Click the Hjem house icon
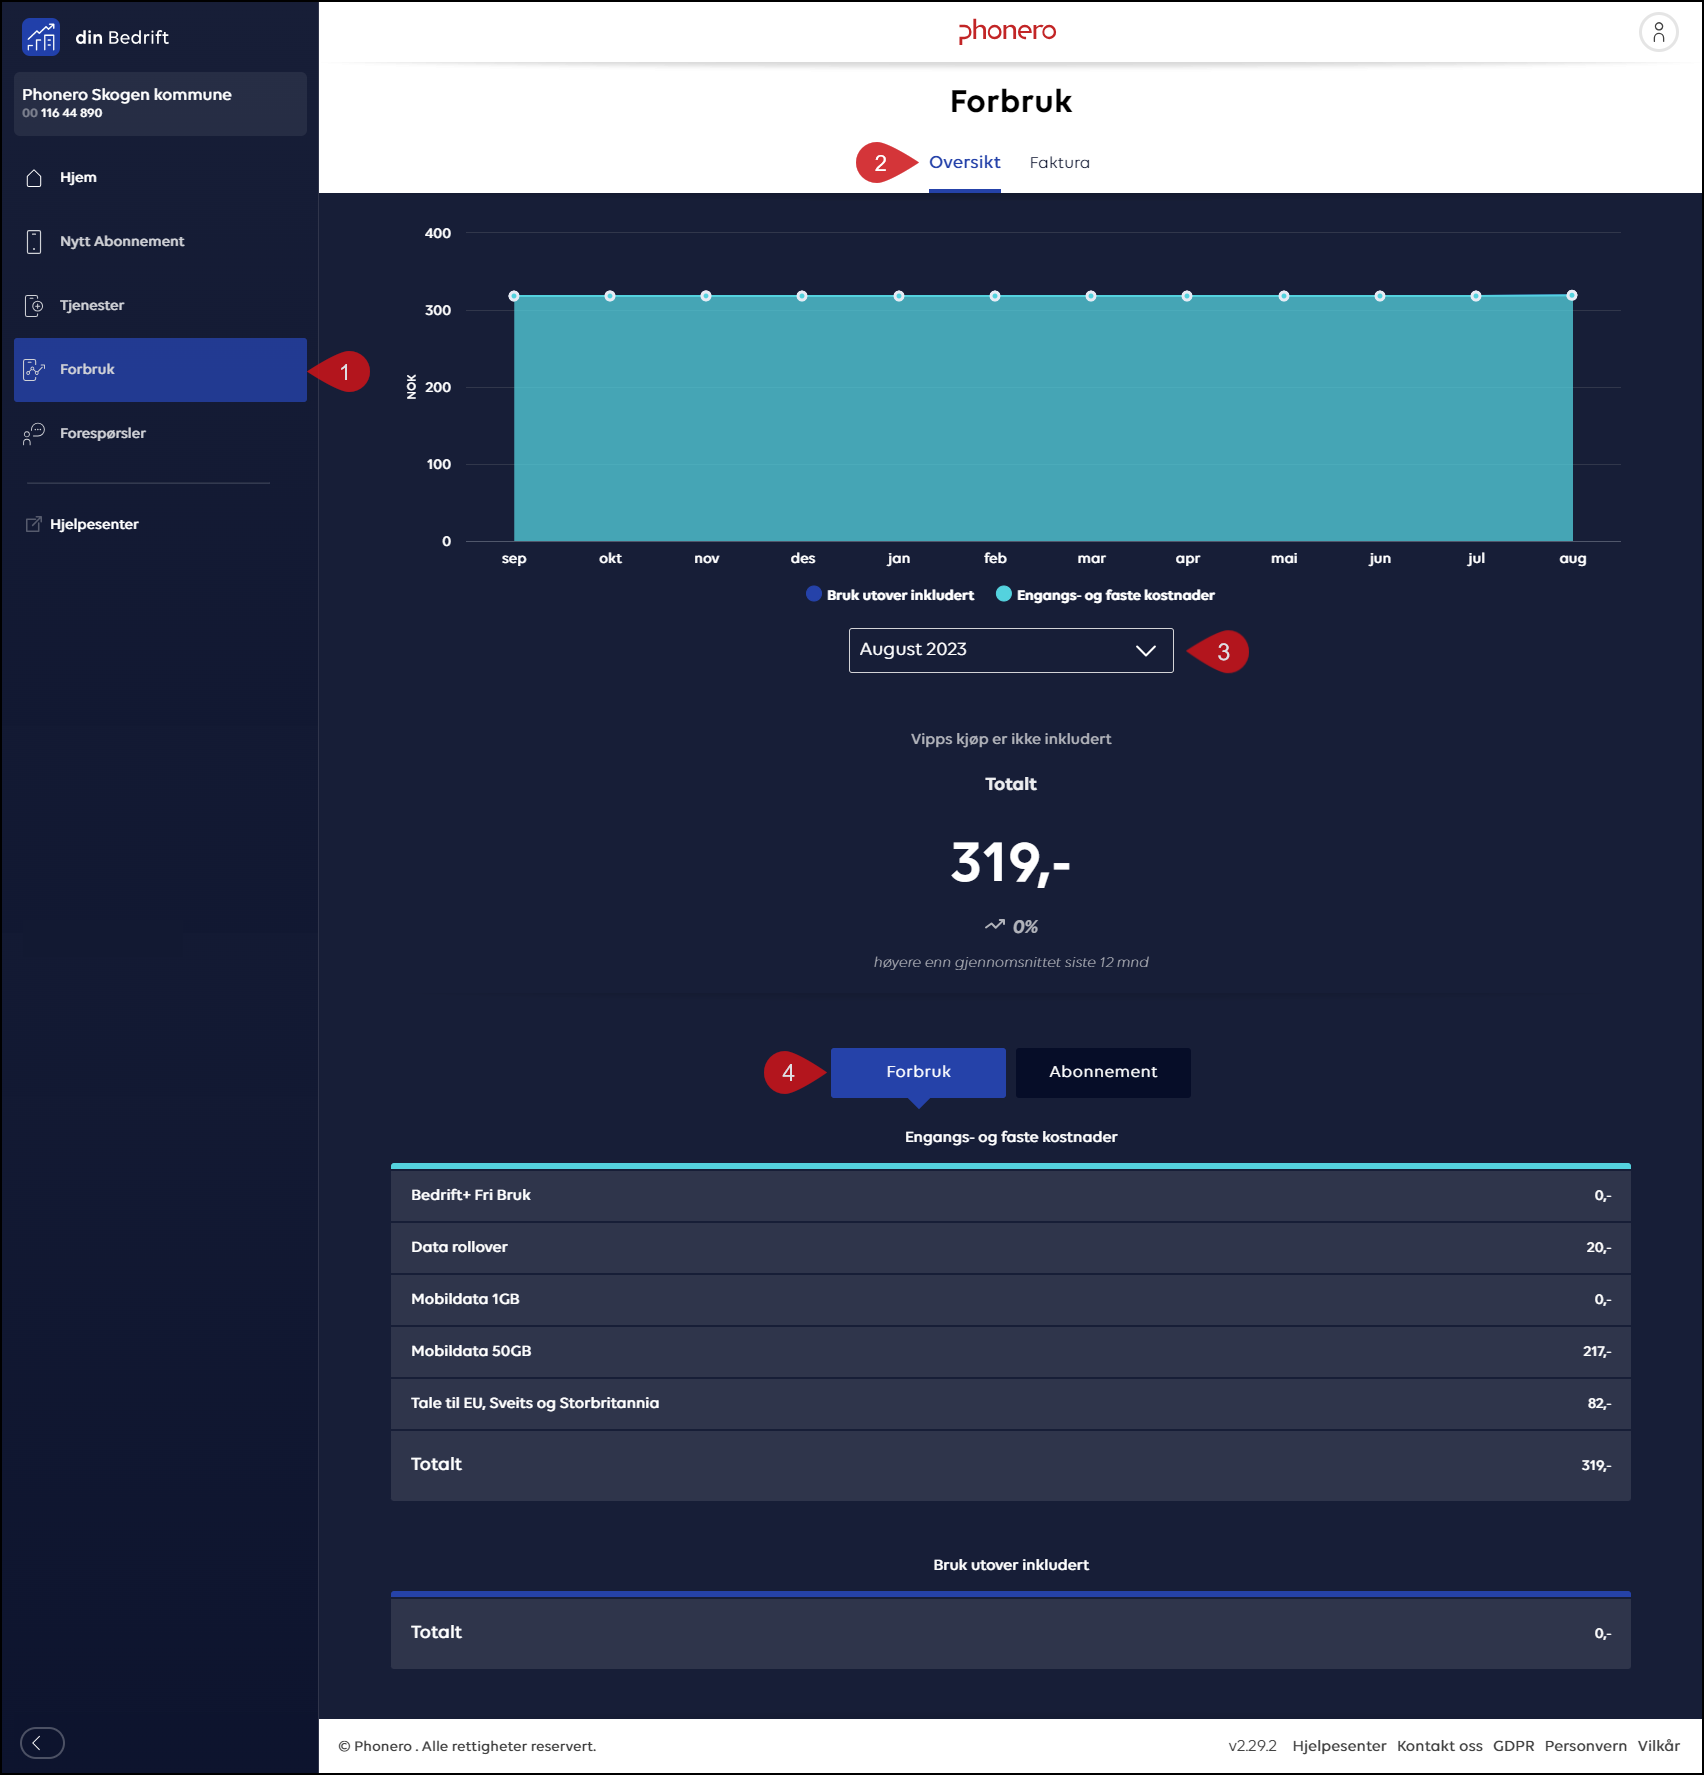The height and width of the screenshot is (1775, 1704). coord(34,178)
